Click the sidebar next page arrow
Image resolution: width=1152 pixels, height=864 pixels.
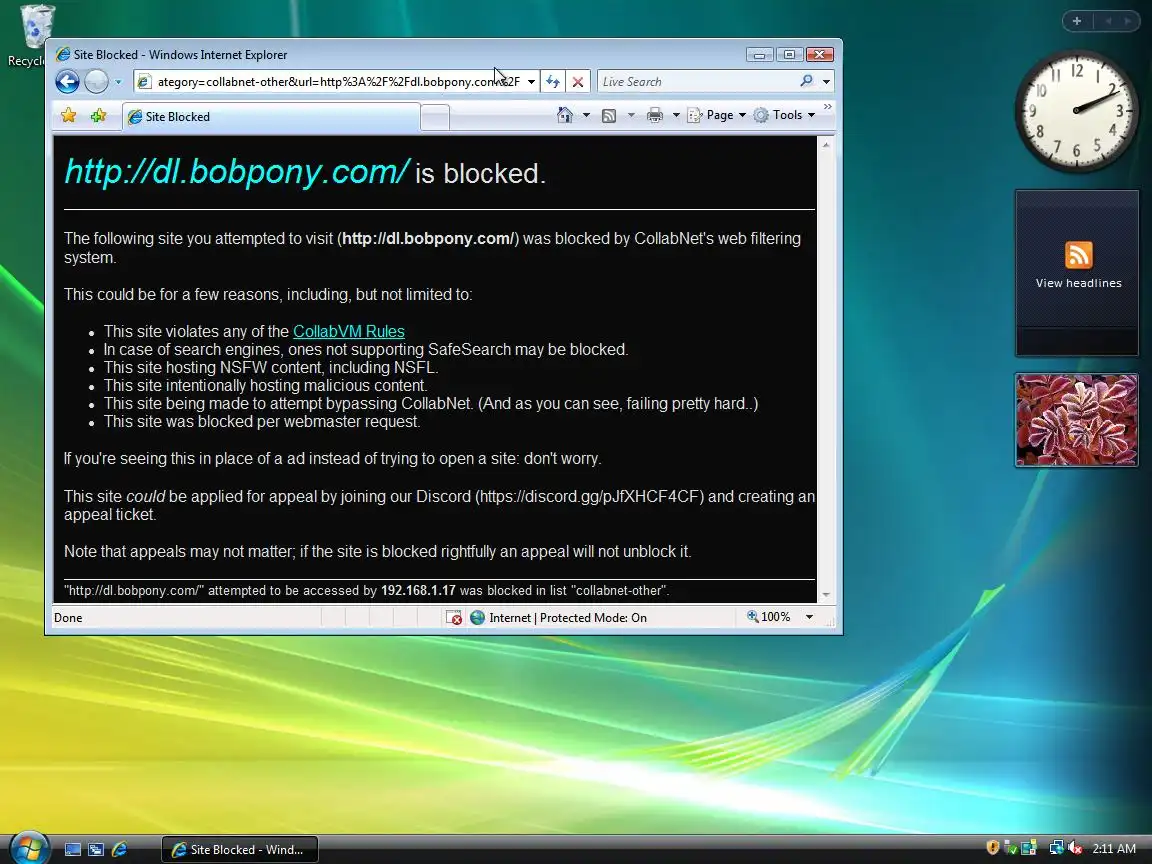pyautogui.click(x=1127, y=21)
